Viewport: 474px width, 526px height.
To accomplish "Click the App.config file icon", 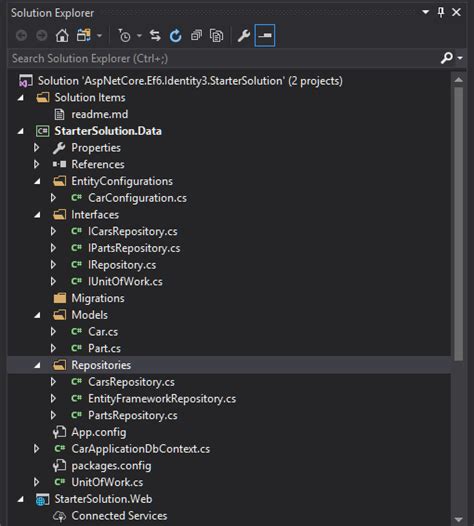I will coord(59,432).
